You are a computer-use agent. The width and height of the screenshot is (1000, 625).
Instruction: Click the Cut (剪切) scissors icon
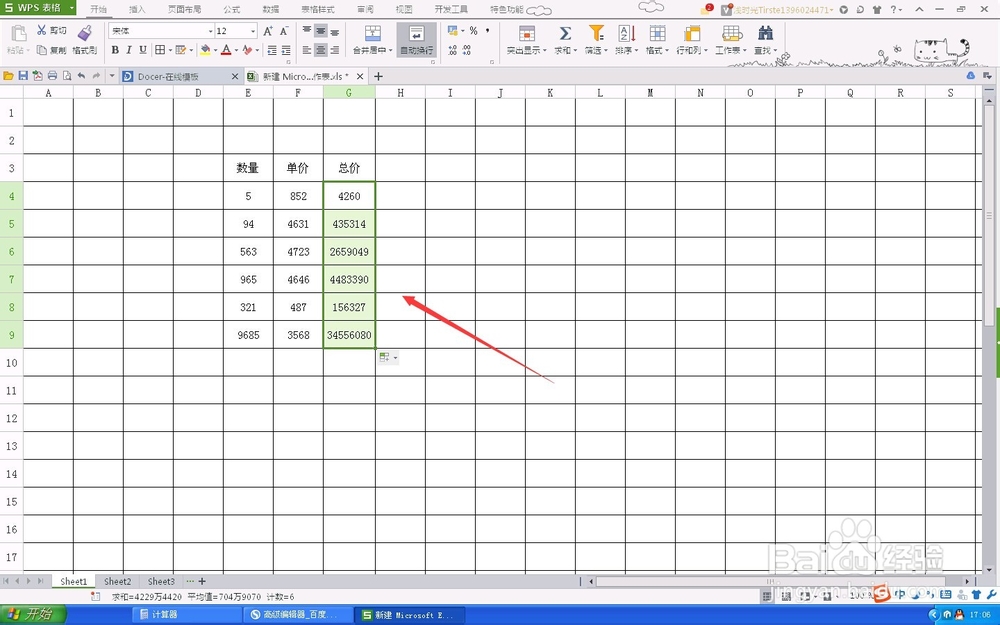click(42, 30)
